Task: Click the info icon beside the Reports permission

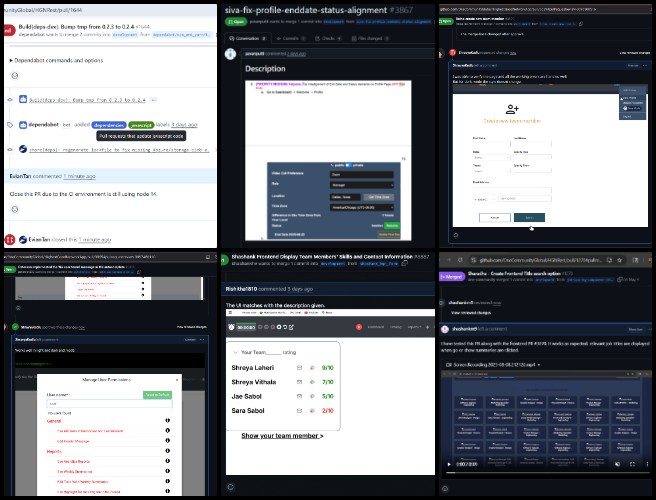Action: 167,451
